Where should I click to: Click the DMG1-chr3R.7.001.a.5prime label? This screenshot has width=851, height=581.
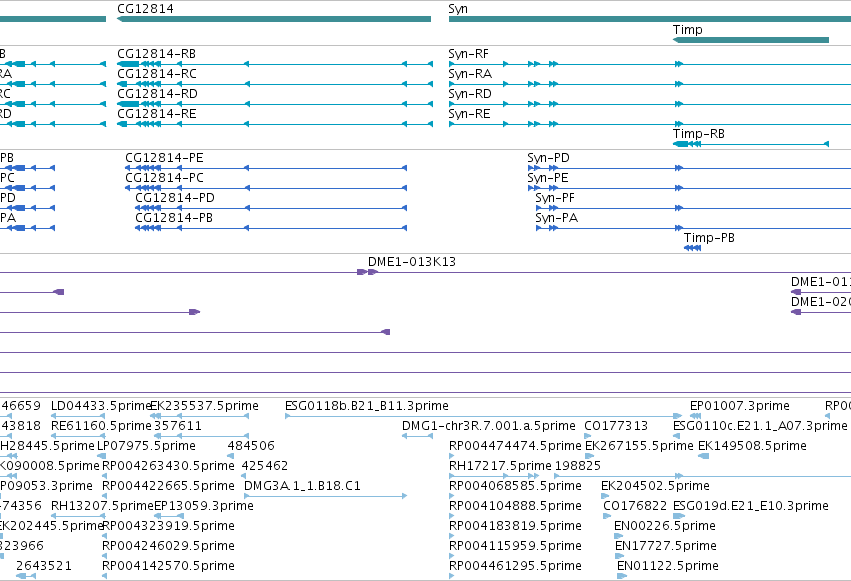pos(488,426)
